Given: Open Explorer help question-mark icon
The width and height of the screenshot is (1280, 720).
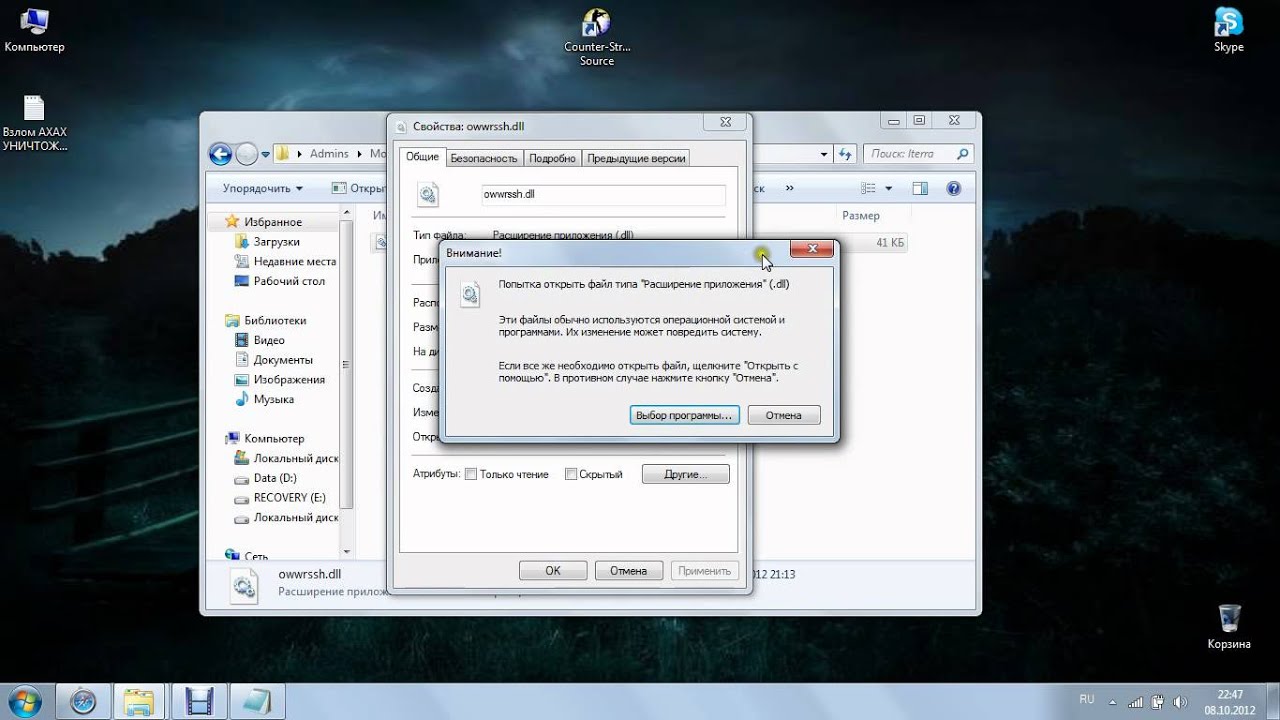Looking at the screenshot, I should click(953, 188).
